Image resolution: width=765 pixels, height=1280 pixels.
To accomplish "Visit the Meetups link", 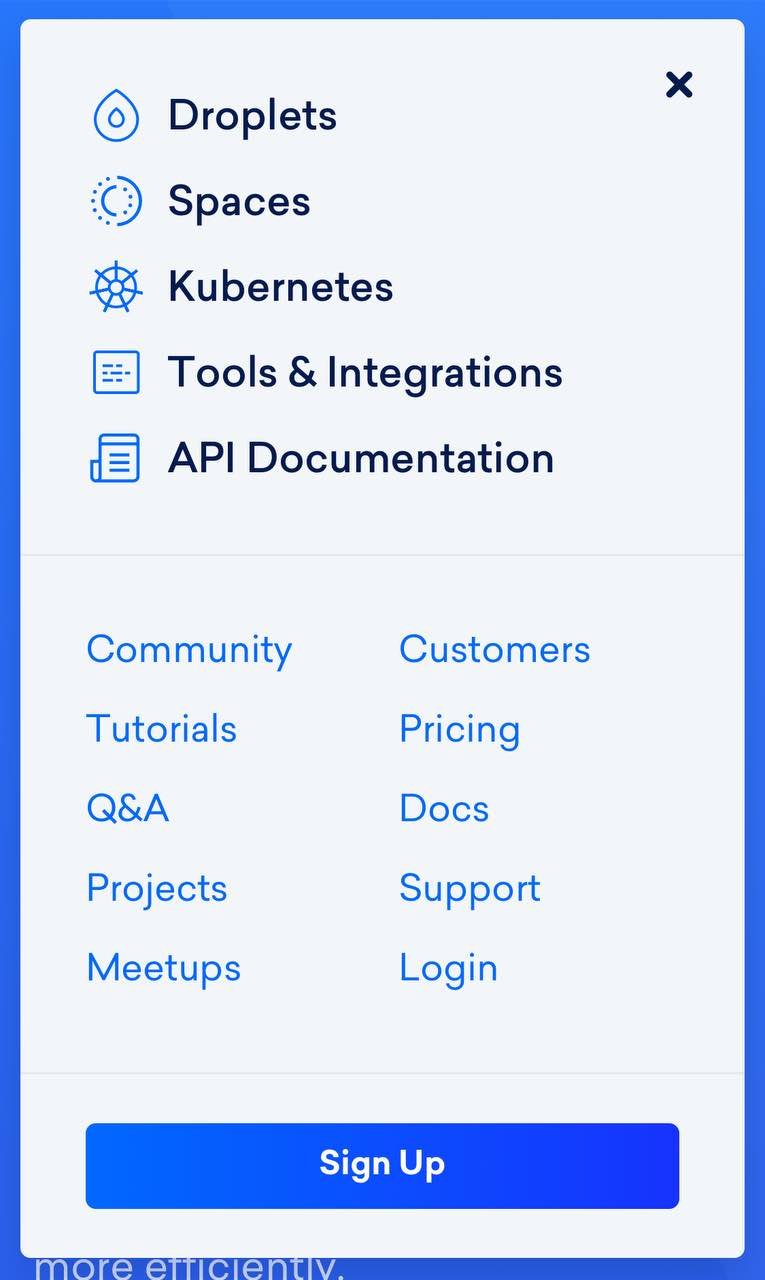I will (164, 969).
